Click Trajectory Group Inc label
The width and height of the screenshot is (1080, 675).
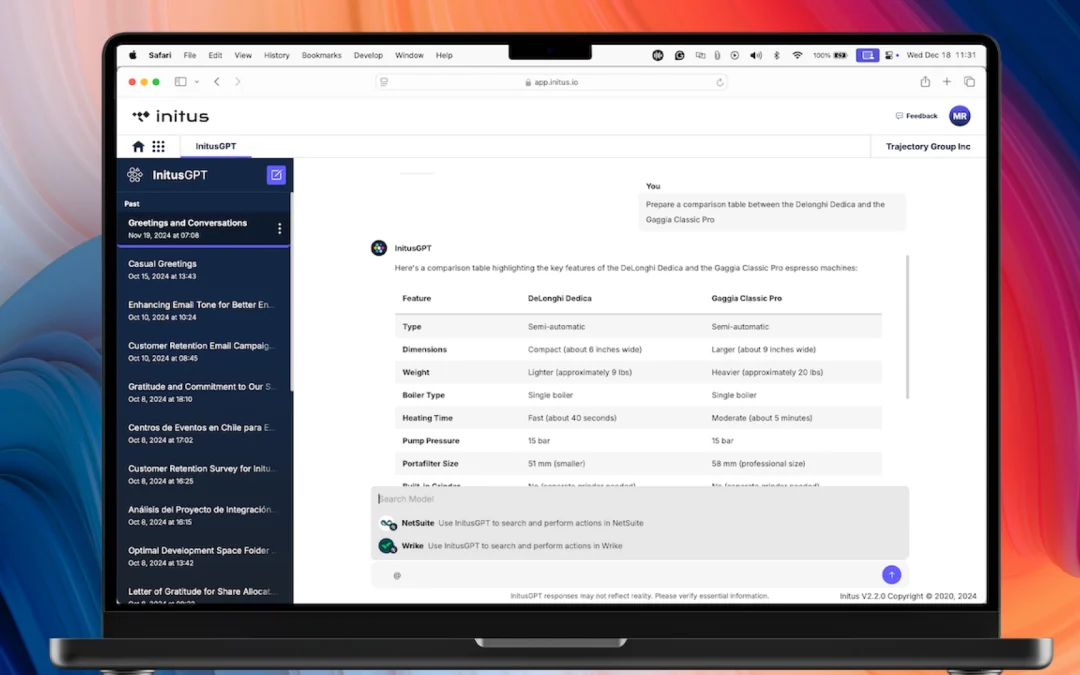pyautogui.click(x=928, y=146)
